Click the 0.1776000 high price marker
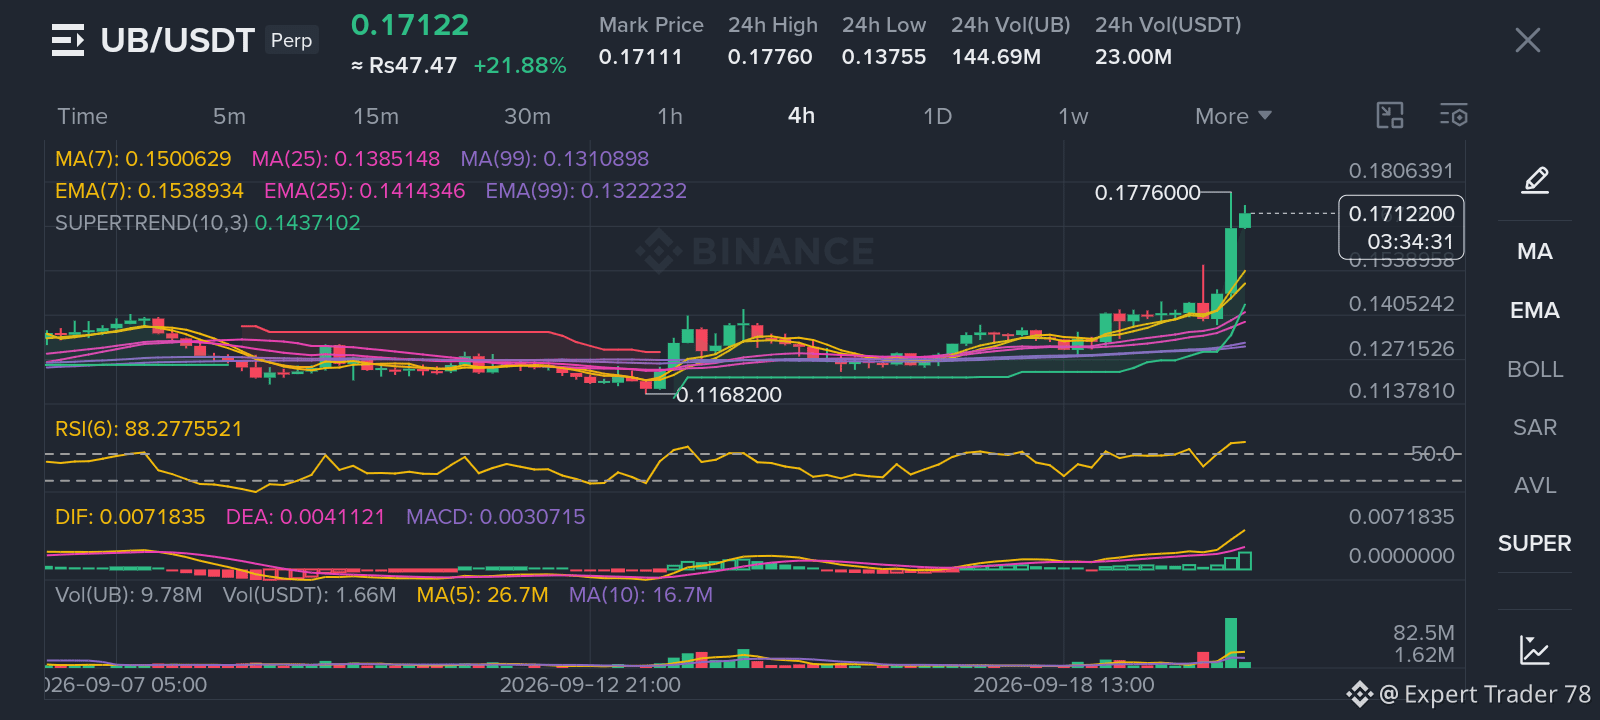The width and height of the screenshot is (1600, 720). pyautogui.click(x=1147, y=192)
